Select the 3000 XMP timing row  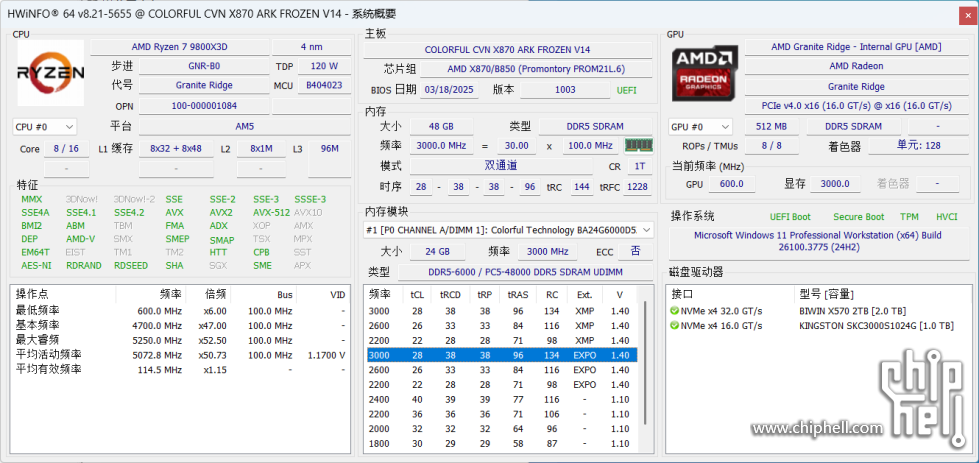(501, 311)
